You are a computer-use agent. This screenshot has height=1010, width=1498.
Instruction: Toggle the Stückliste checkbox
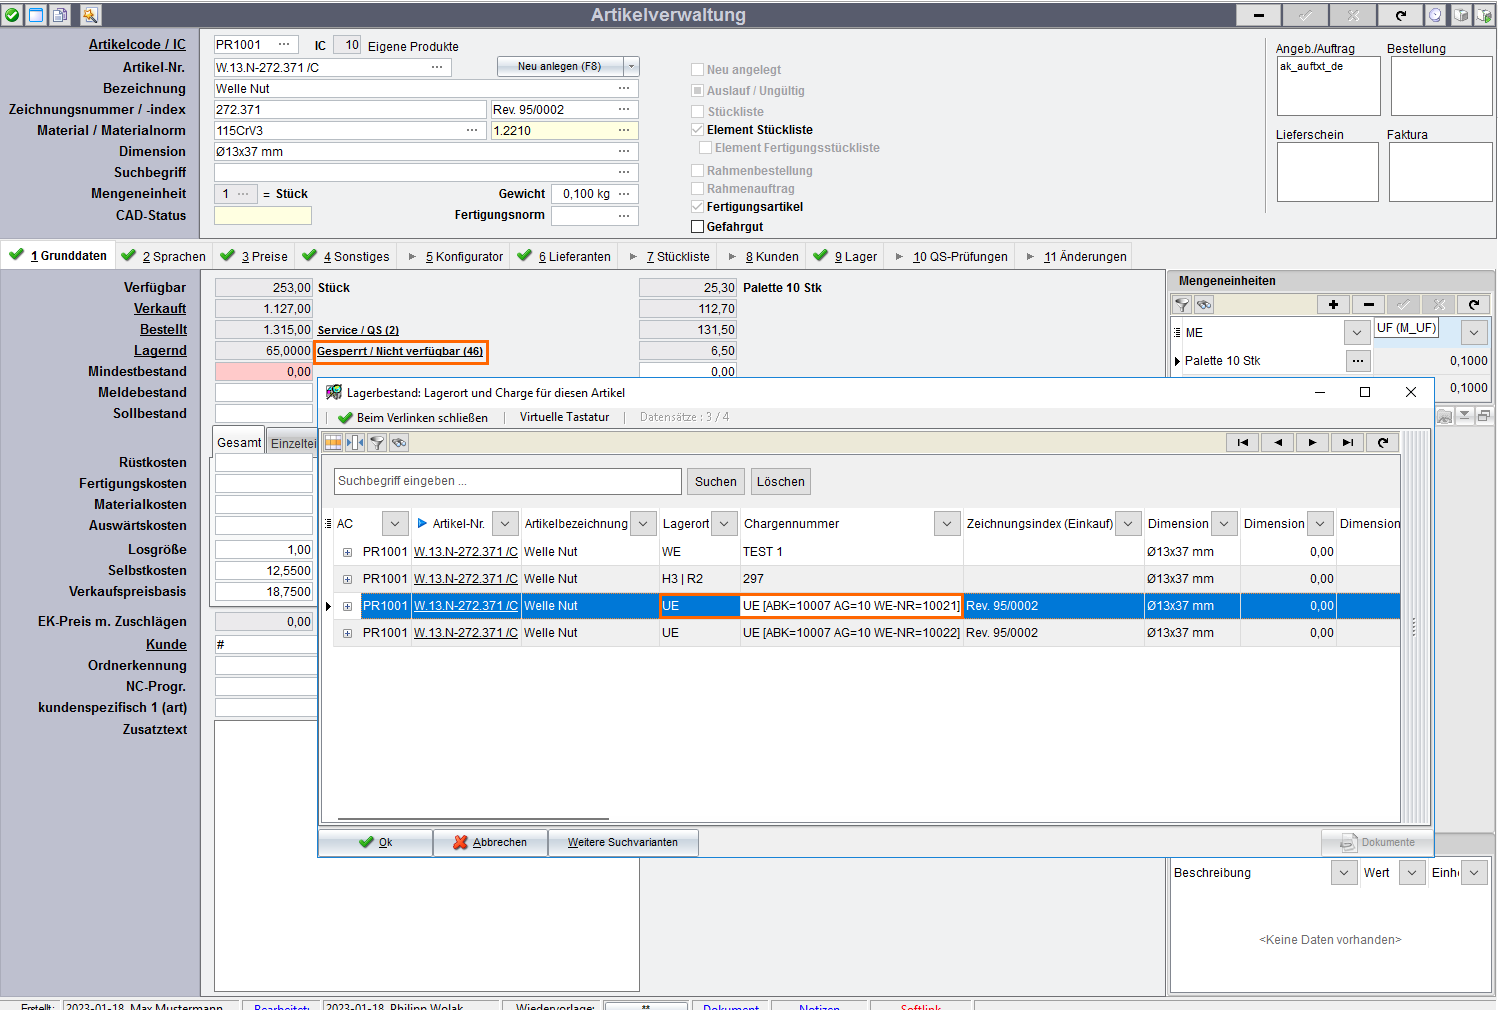coord(698,112)
